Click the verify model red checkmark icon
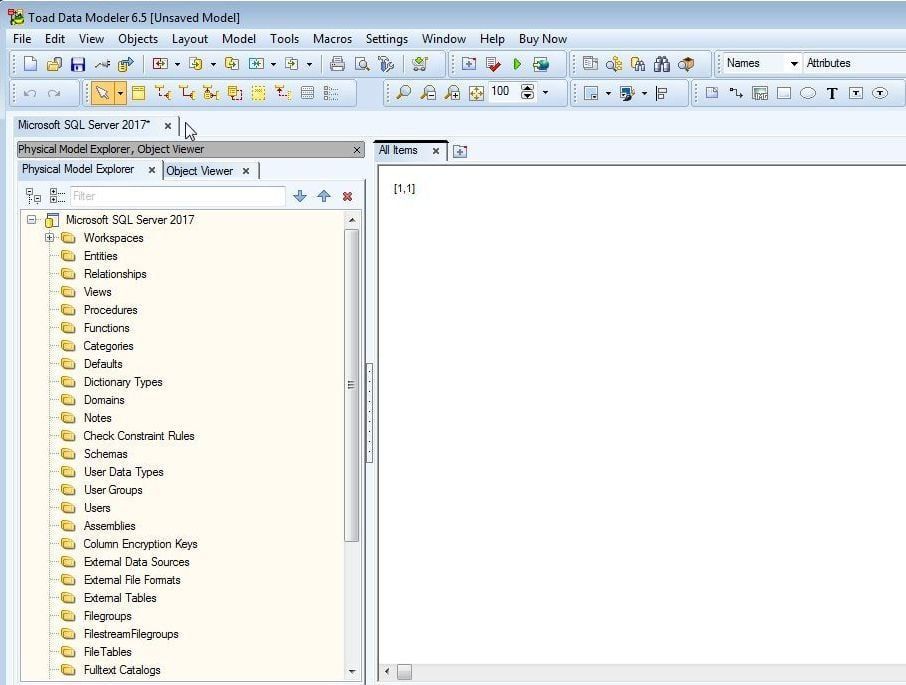This screenshot has height=685, width=906. click(493, 64)
